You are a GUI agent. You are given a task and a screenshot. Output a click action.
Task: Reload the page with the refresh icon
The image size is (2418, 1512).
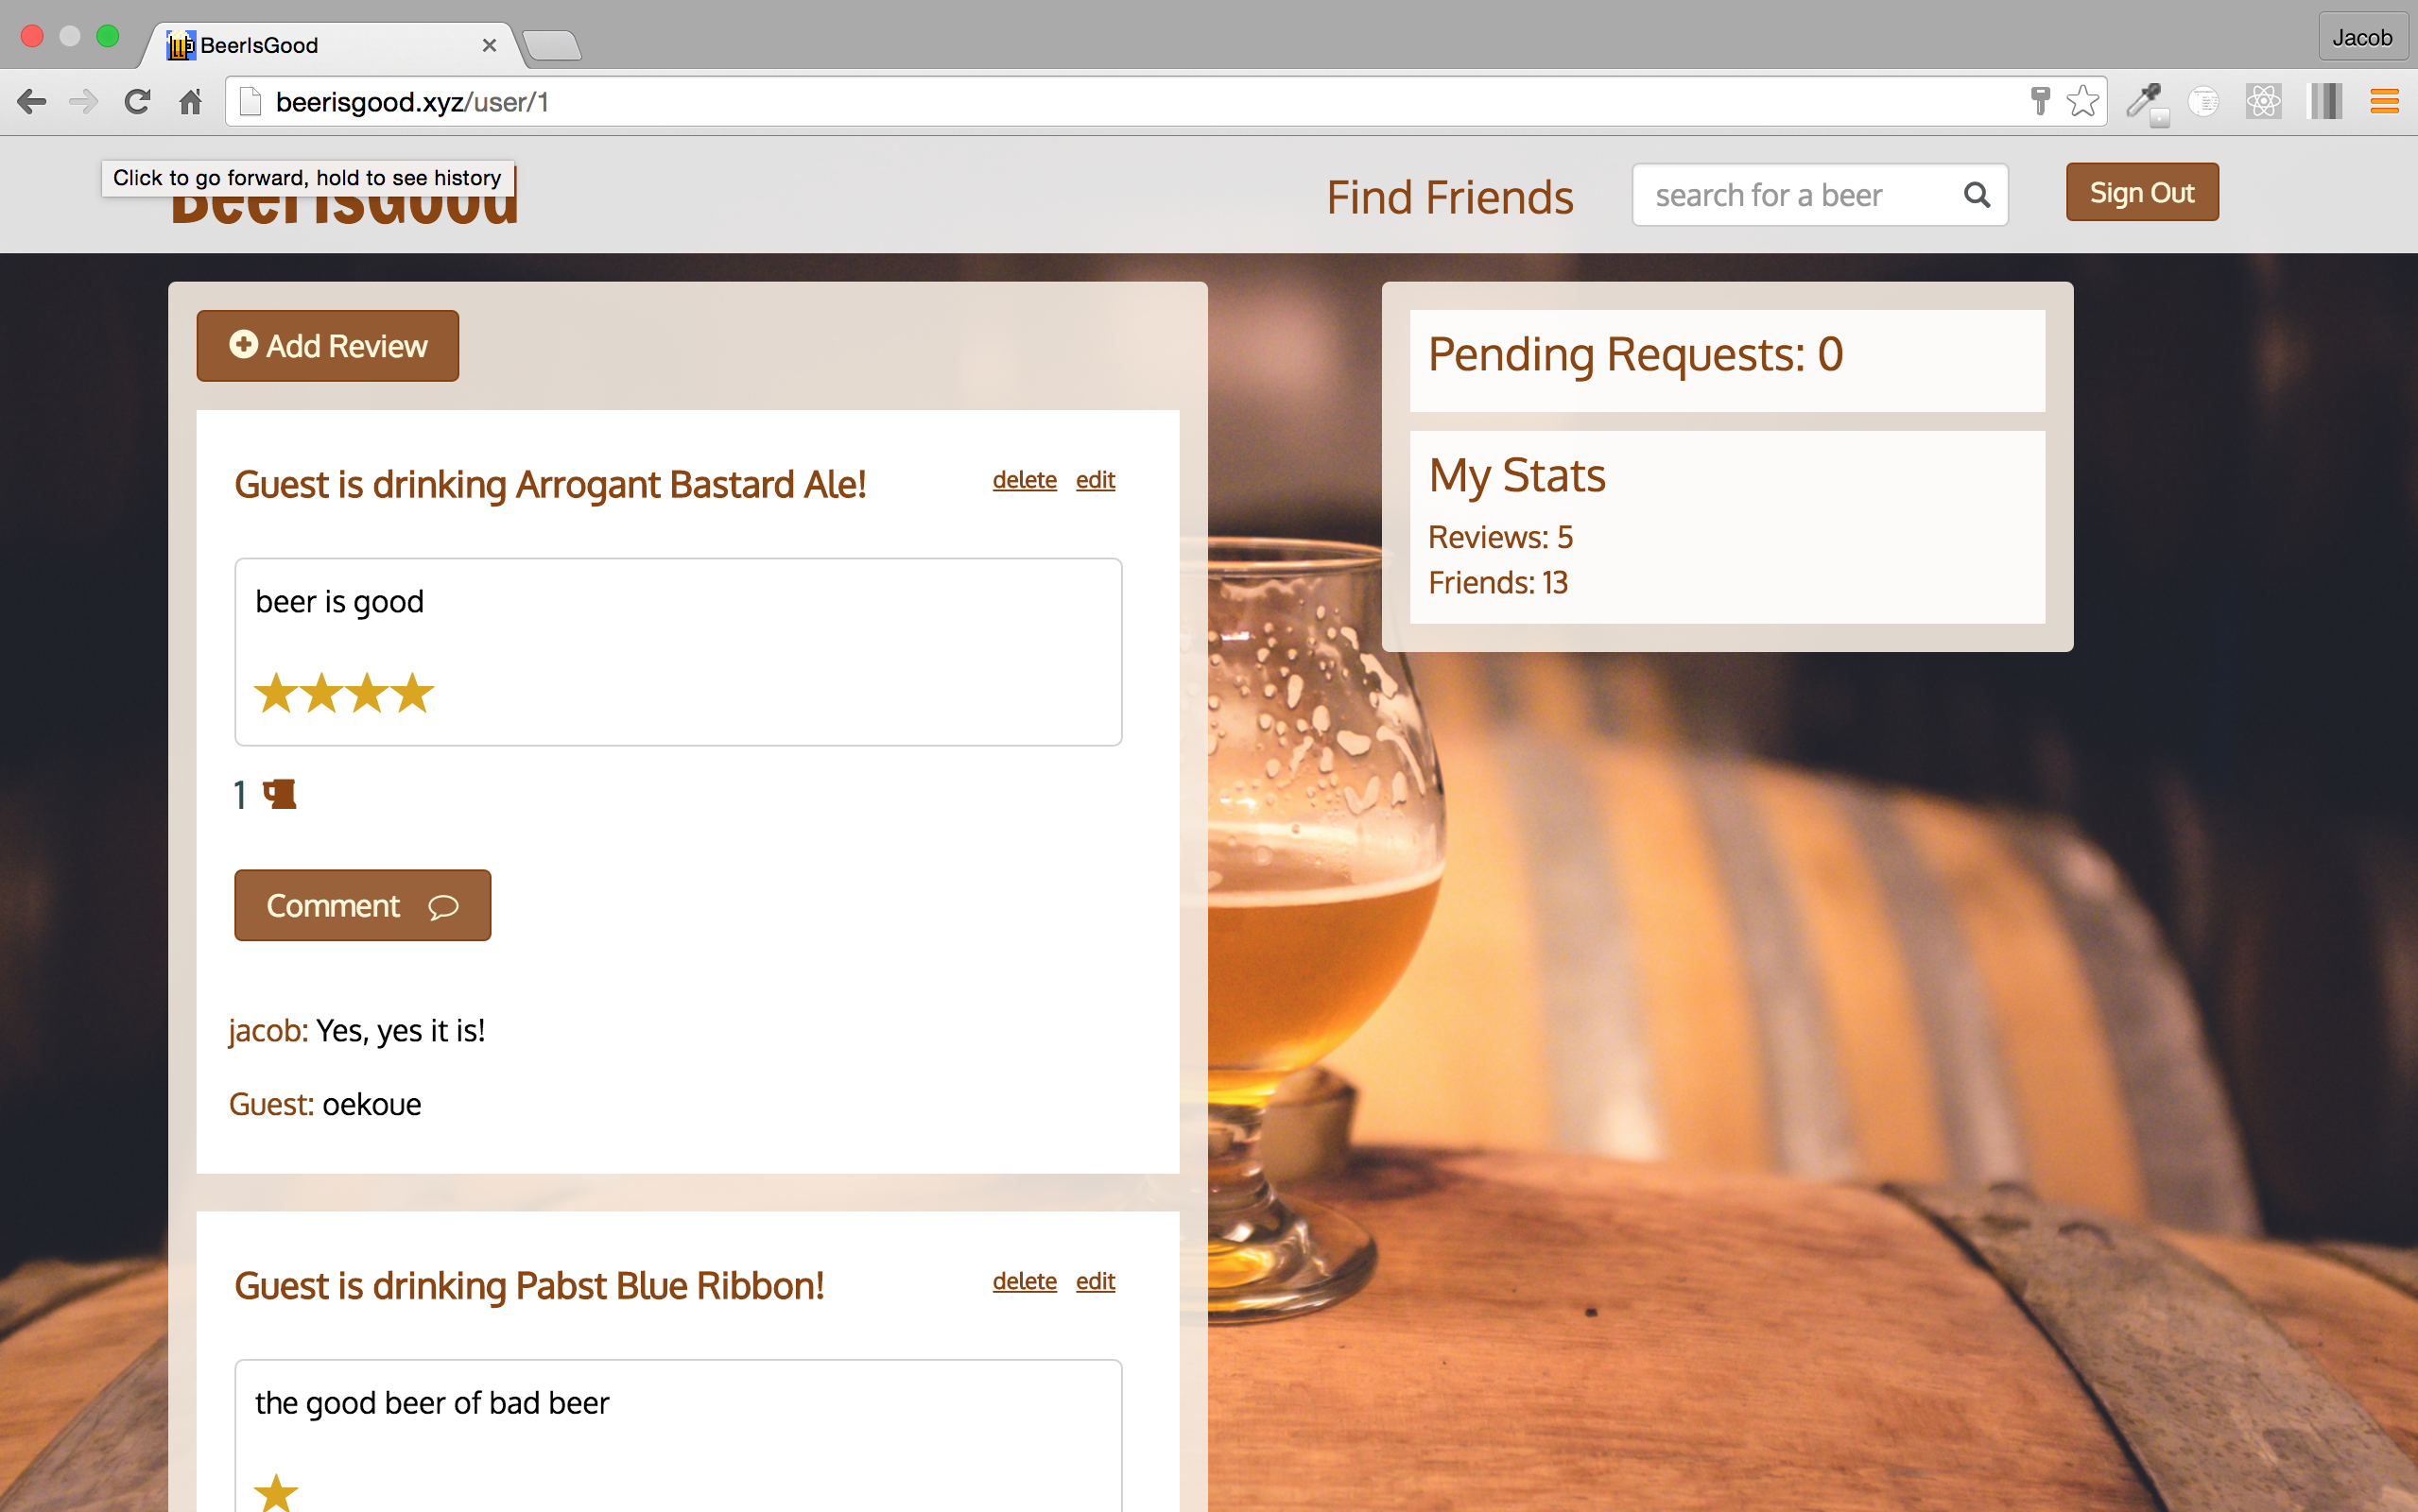click(137, 100)
